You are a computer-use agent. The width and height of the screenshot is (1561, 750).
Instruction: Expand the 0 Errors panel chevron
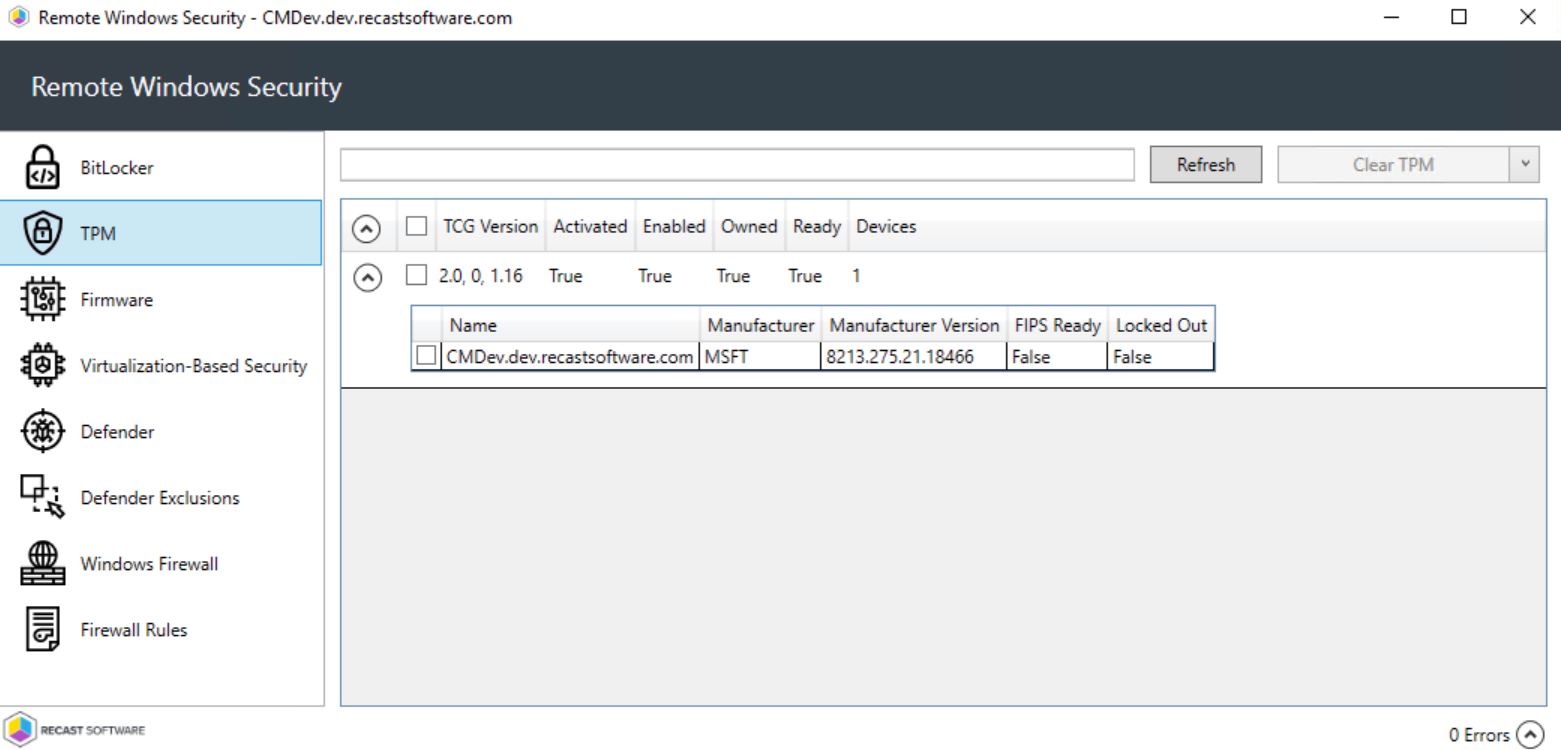(x=1531, y=735)
